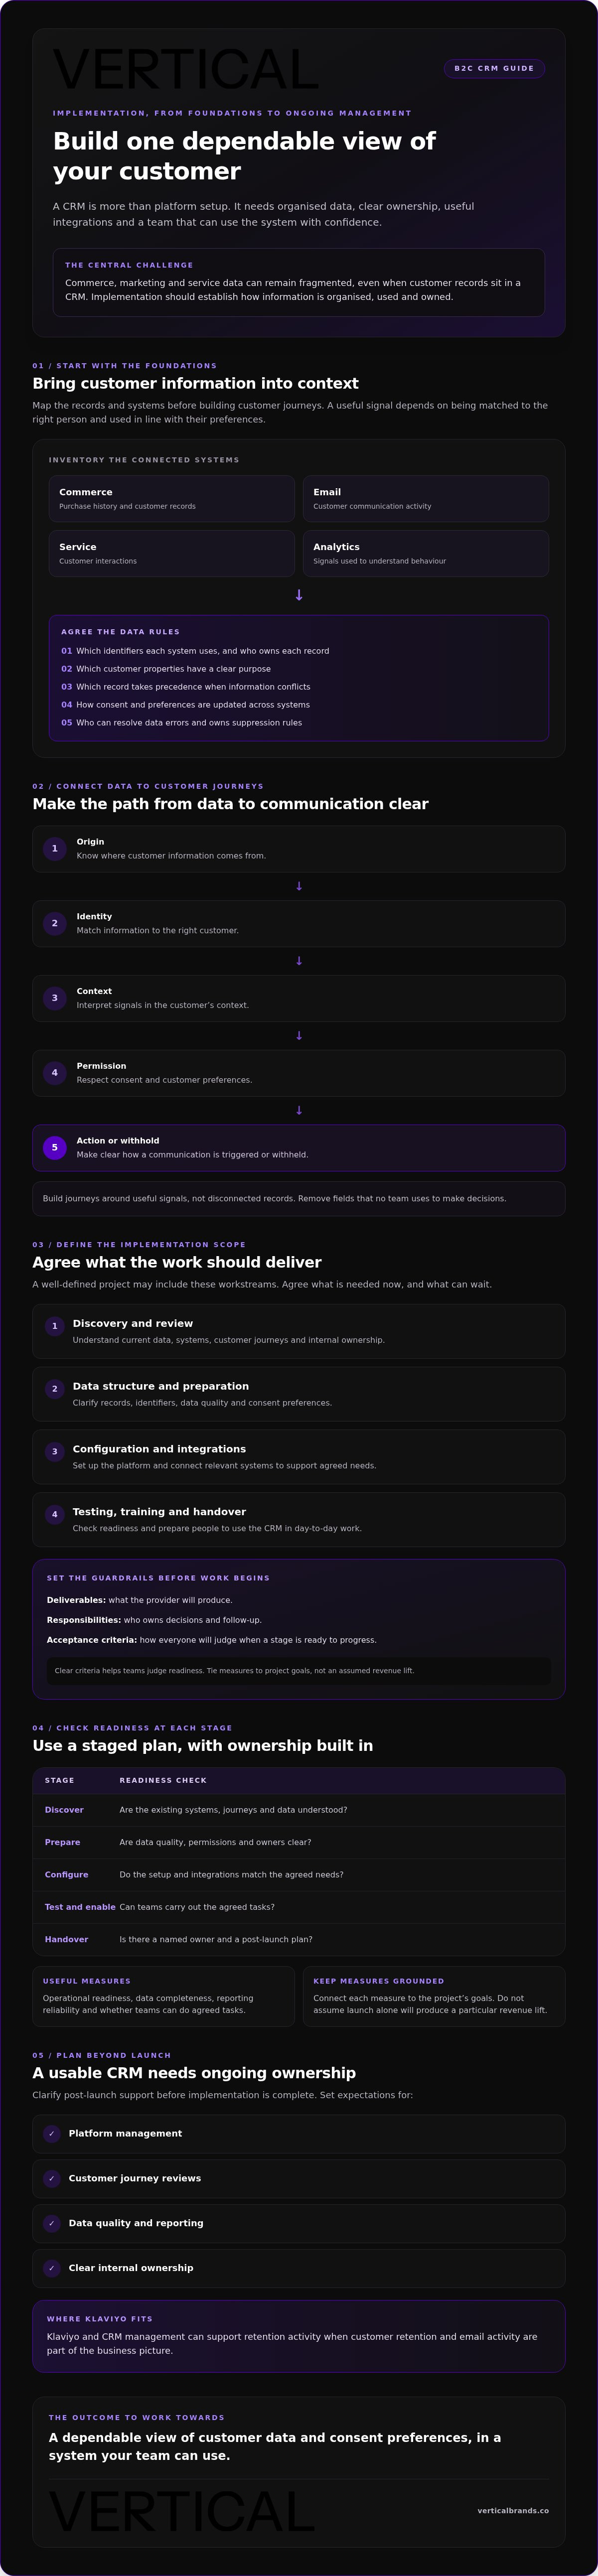This screenshot has height=2576, width=598.
Task: Select the Email system card
Action: coord(426,499)
